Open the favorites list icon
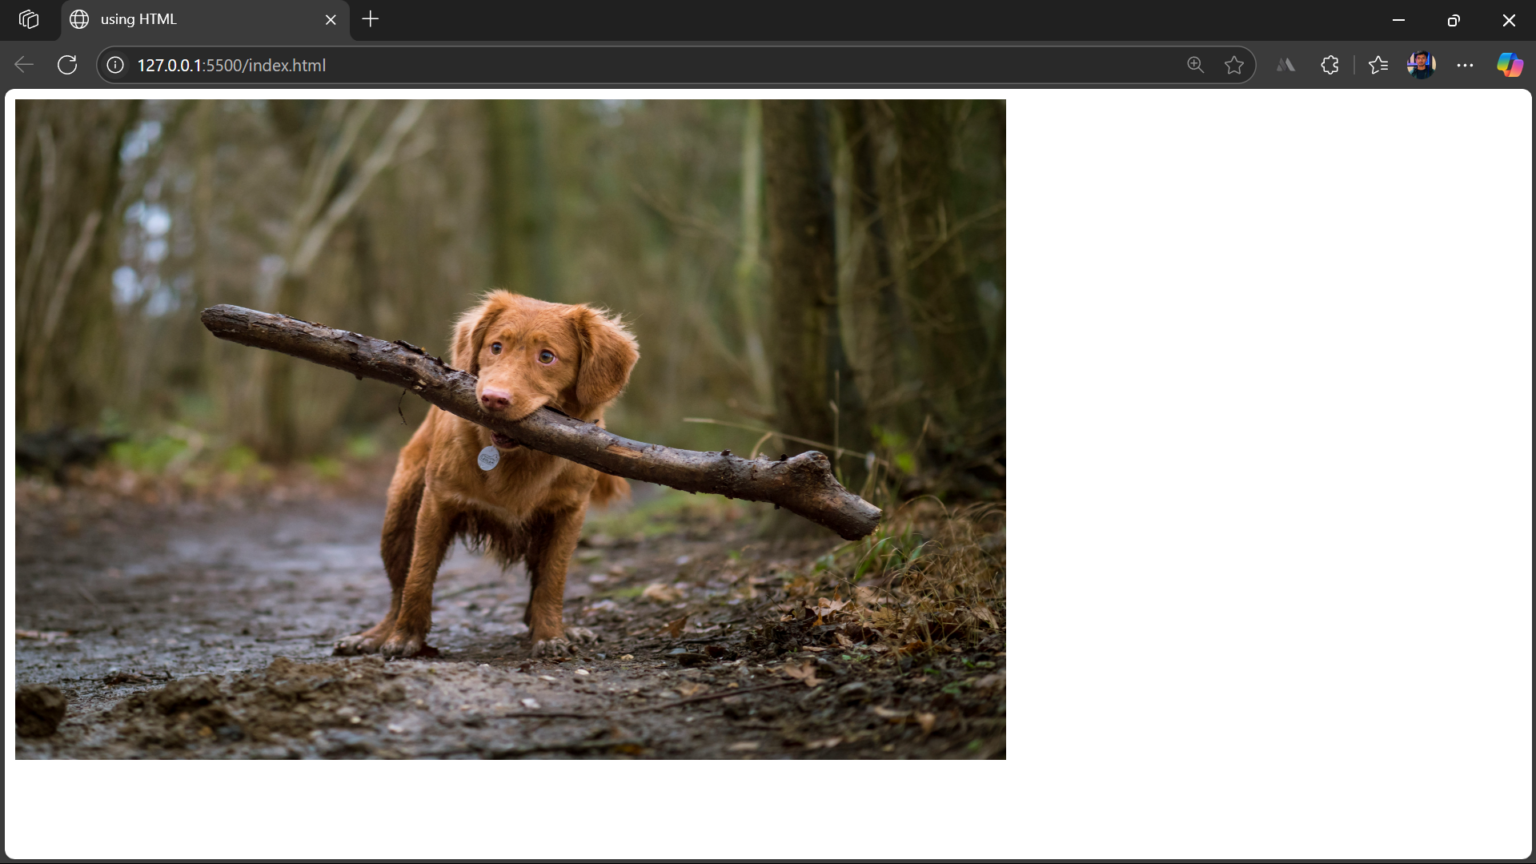 [1378, 64]
